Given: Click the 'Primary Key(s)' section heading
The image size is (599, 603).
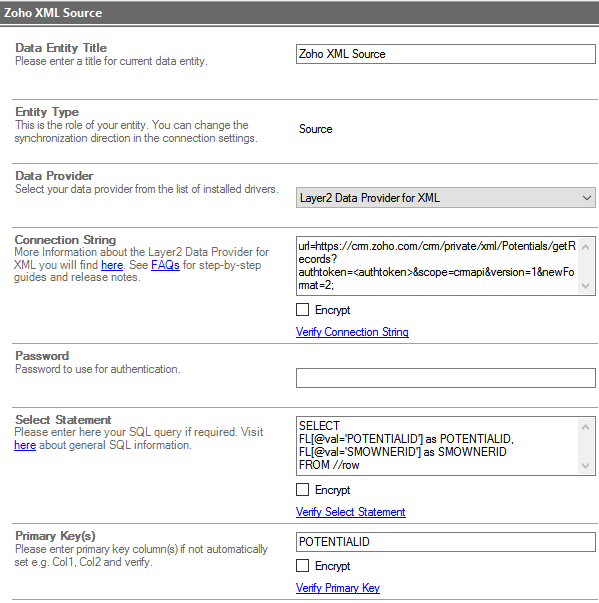Looking at the screenshot, I should [x=55, y=536].
